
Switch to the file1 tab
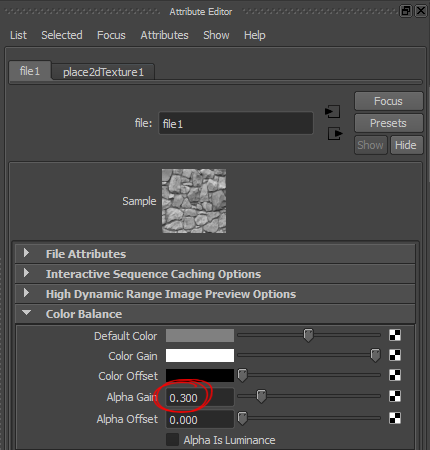coord(30,71)
